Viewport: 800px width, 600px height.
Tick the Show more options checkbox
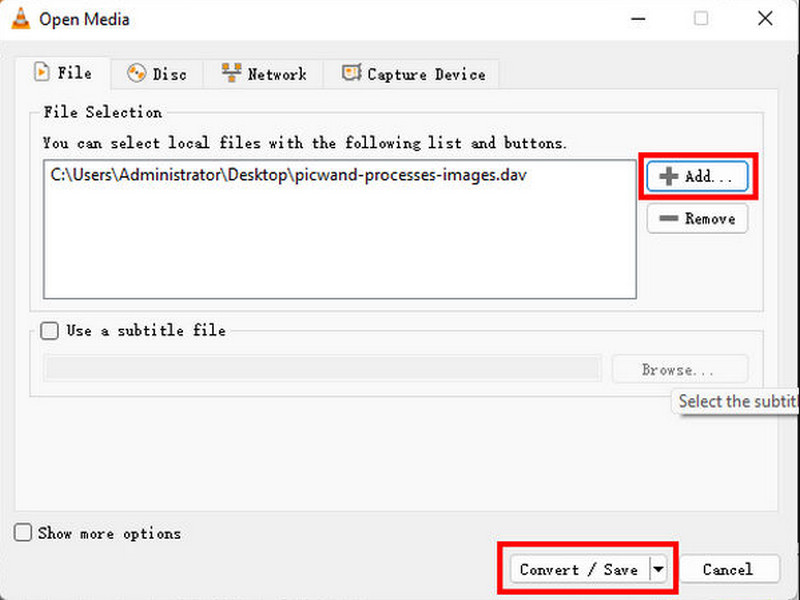23,533
